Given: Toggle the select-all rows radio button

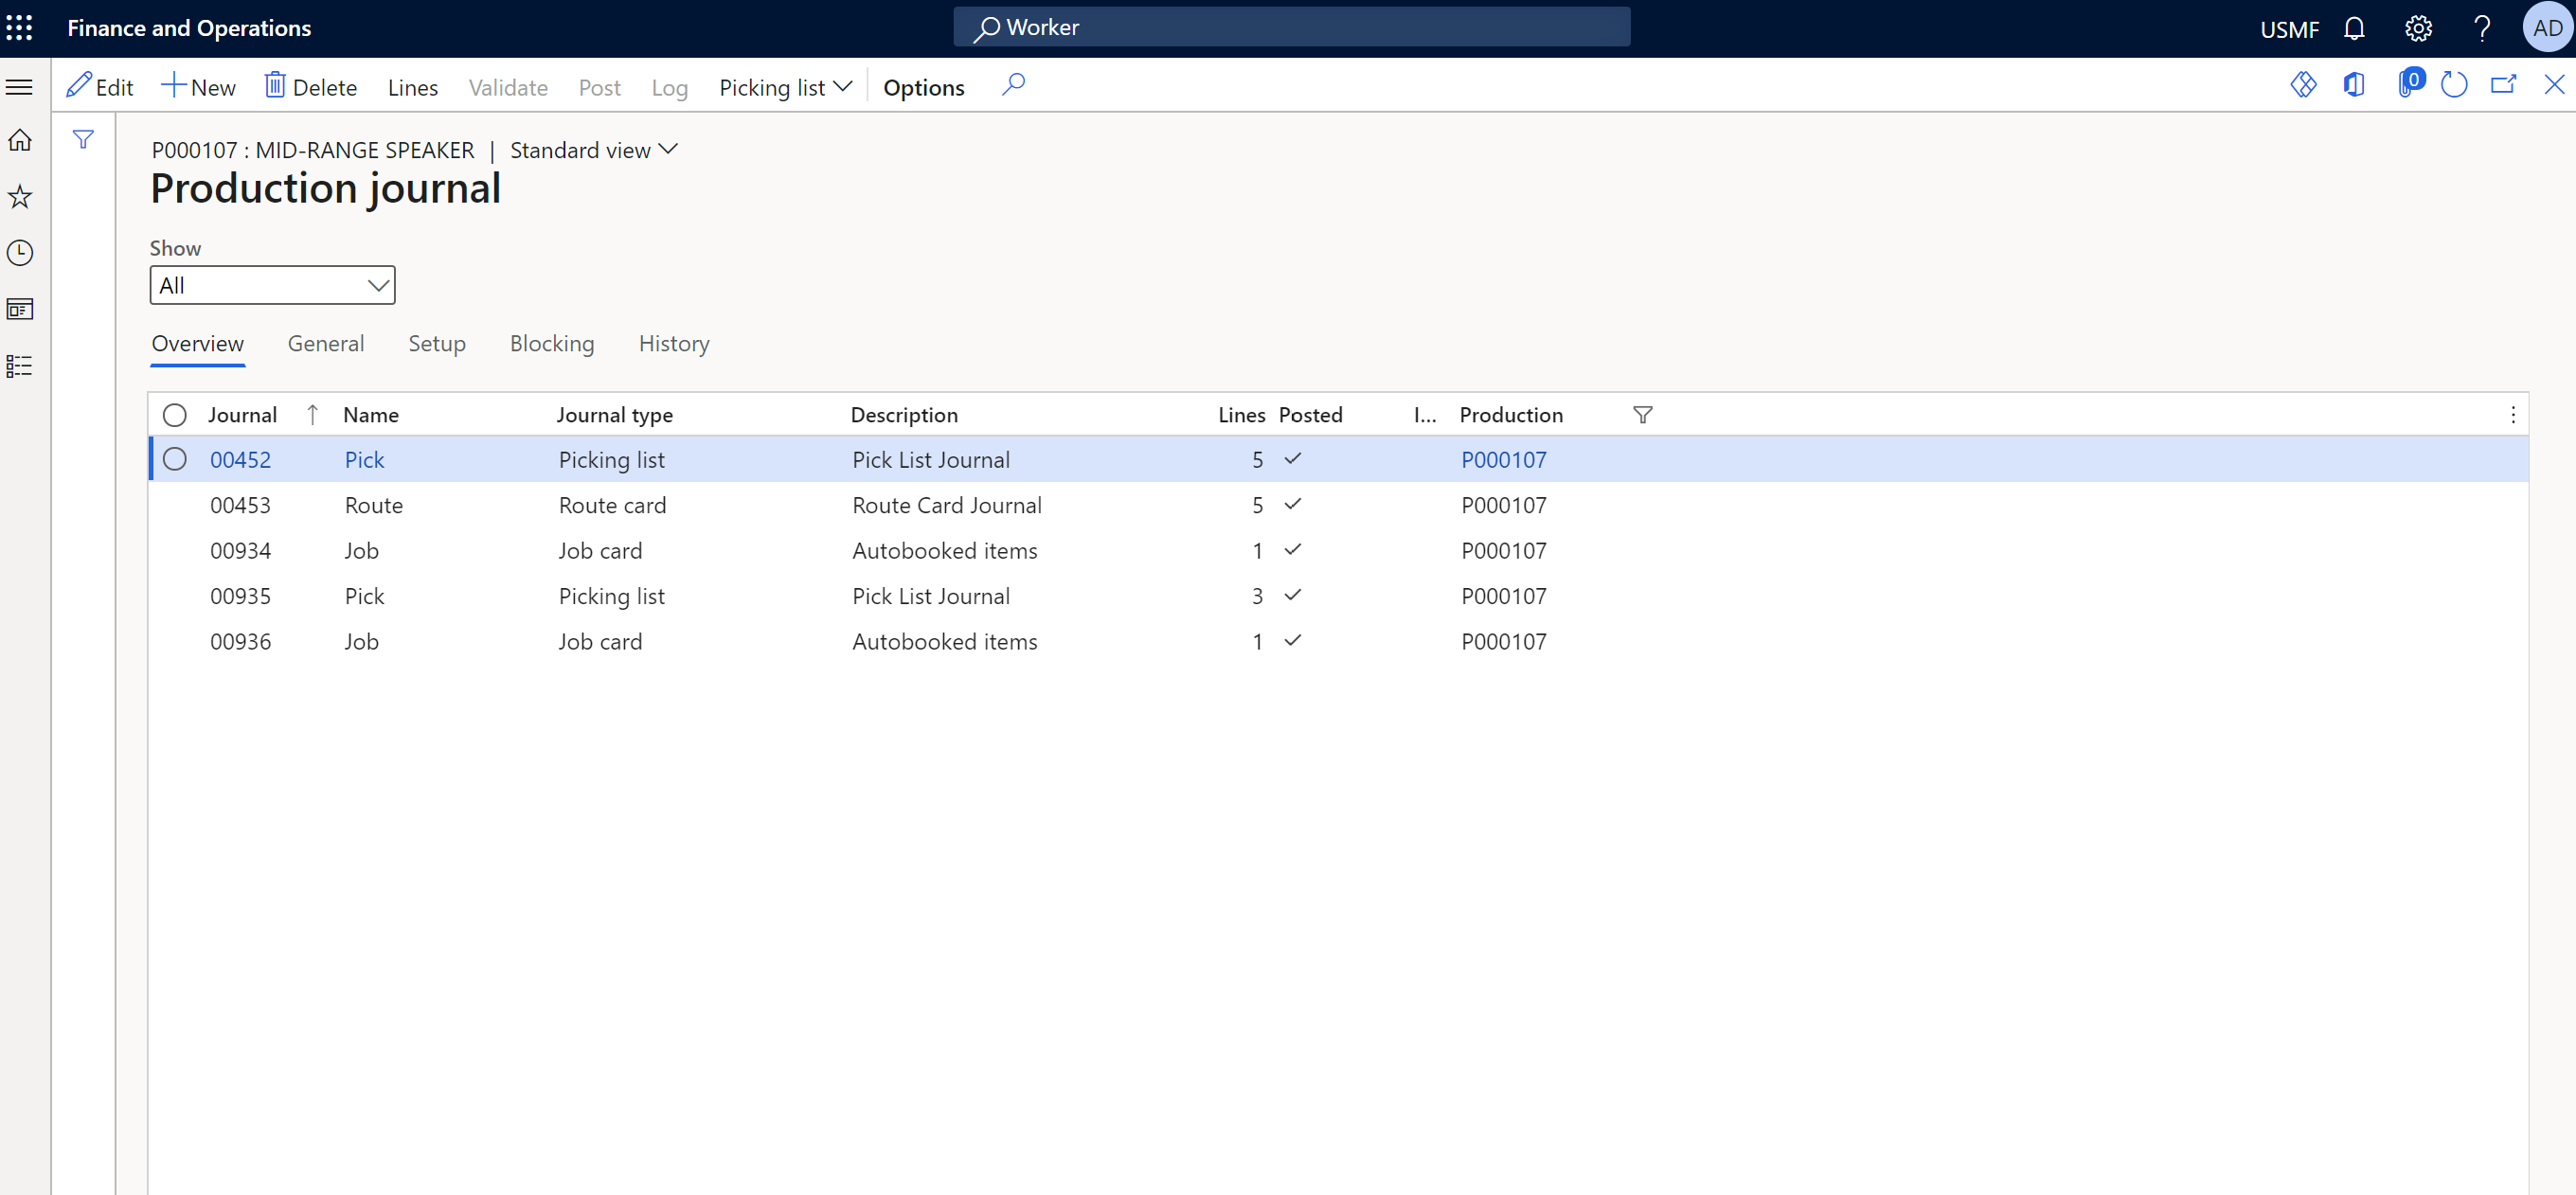Looking at the screenshot, I should 175,415.
